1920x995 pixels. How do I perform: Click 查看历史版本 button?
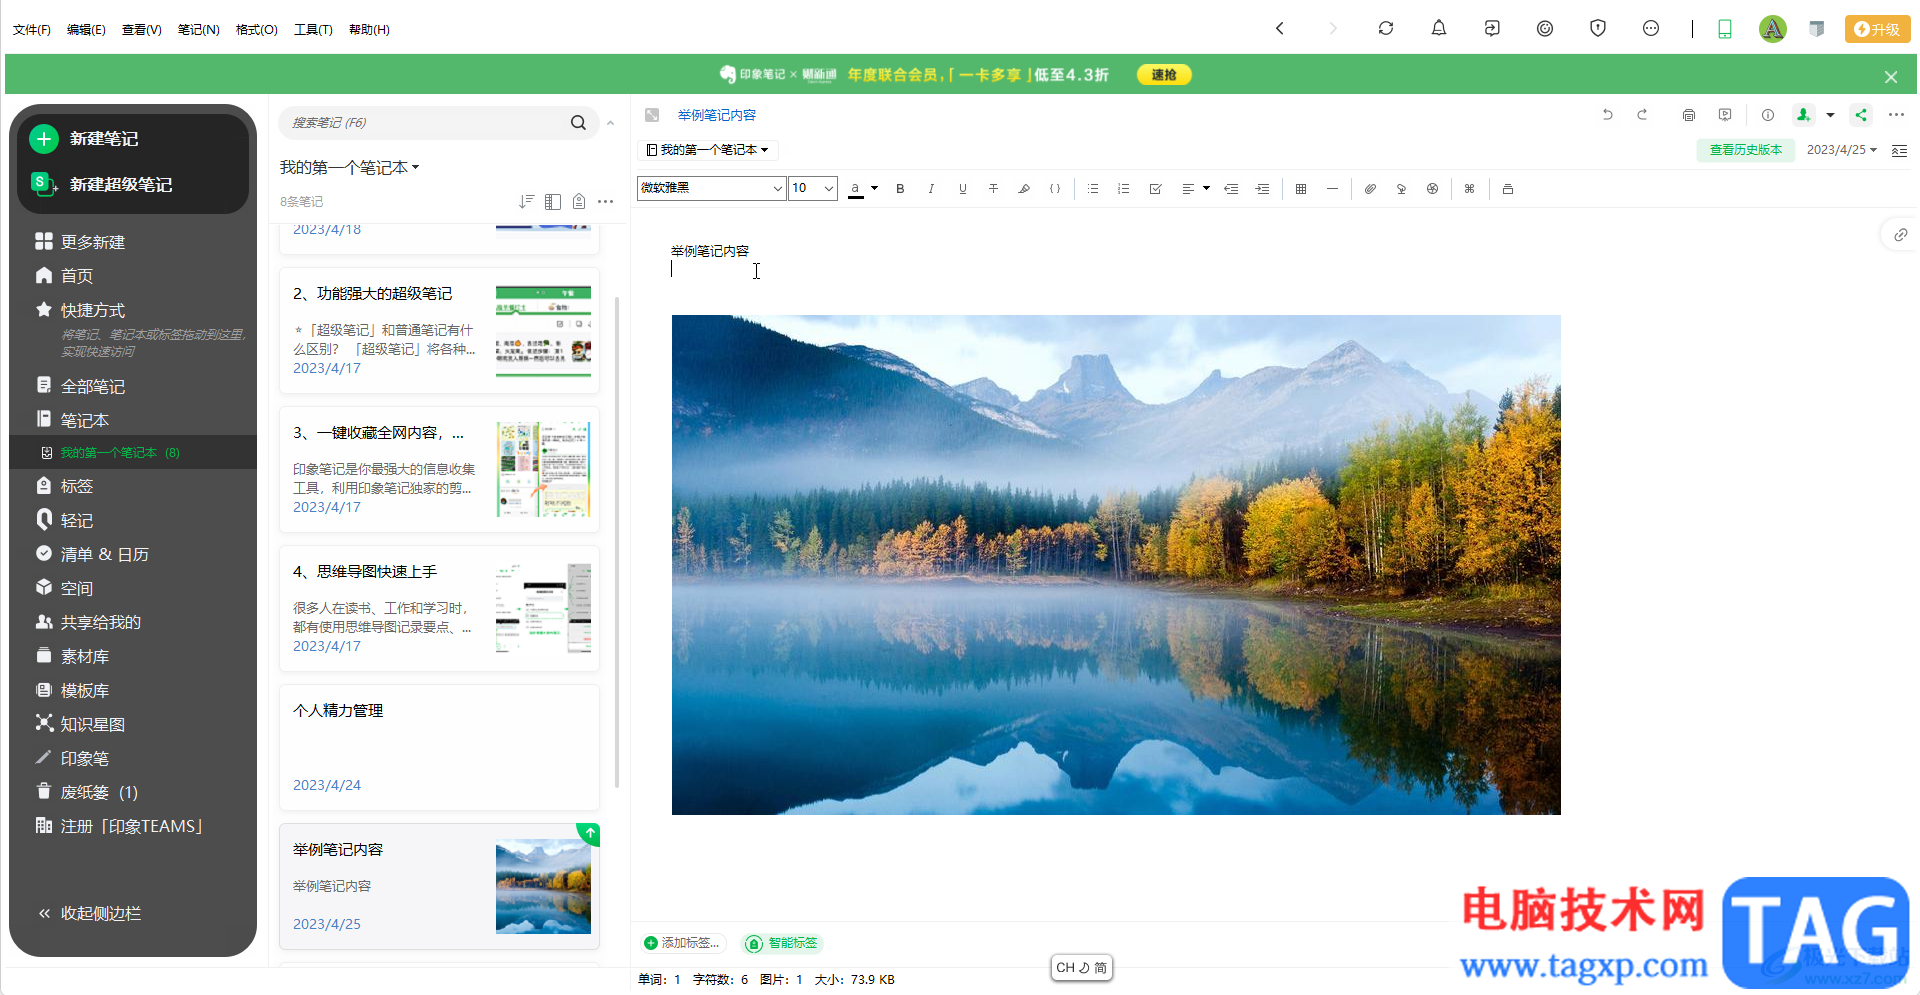[x=1746, y=150]
